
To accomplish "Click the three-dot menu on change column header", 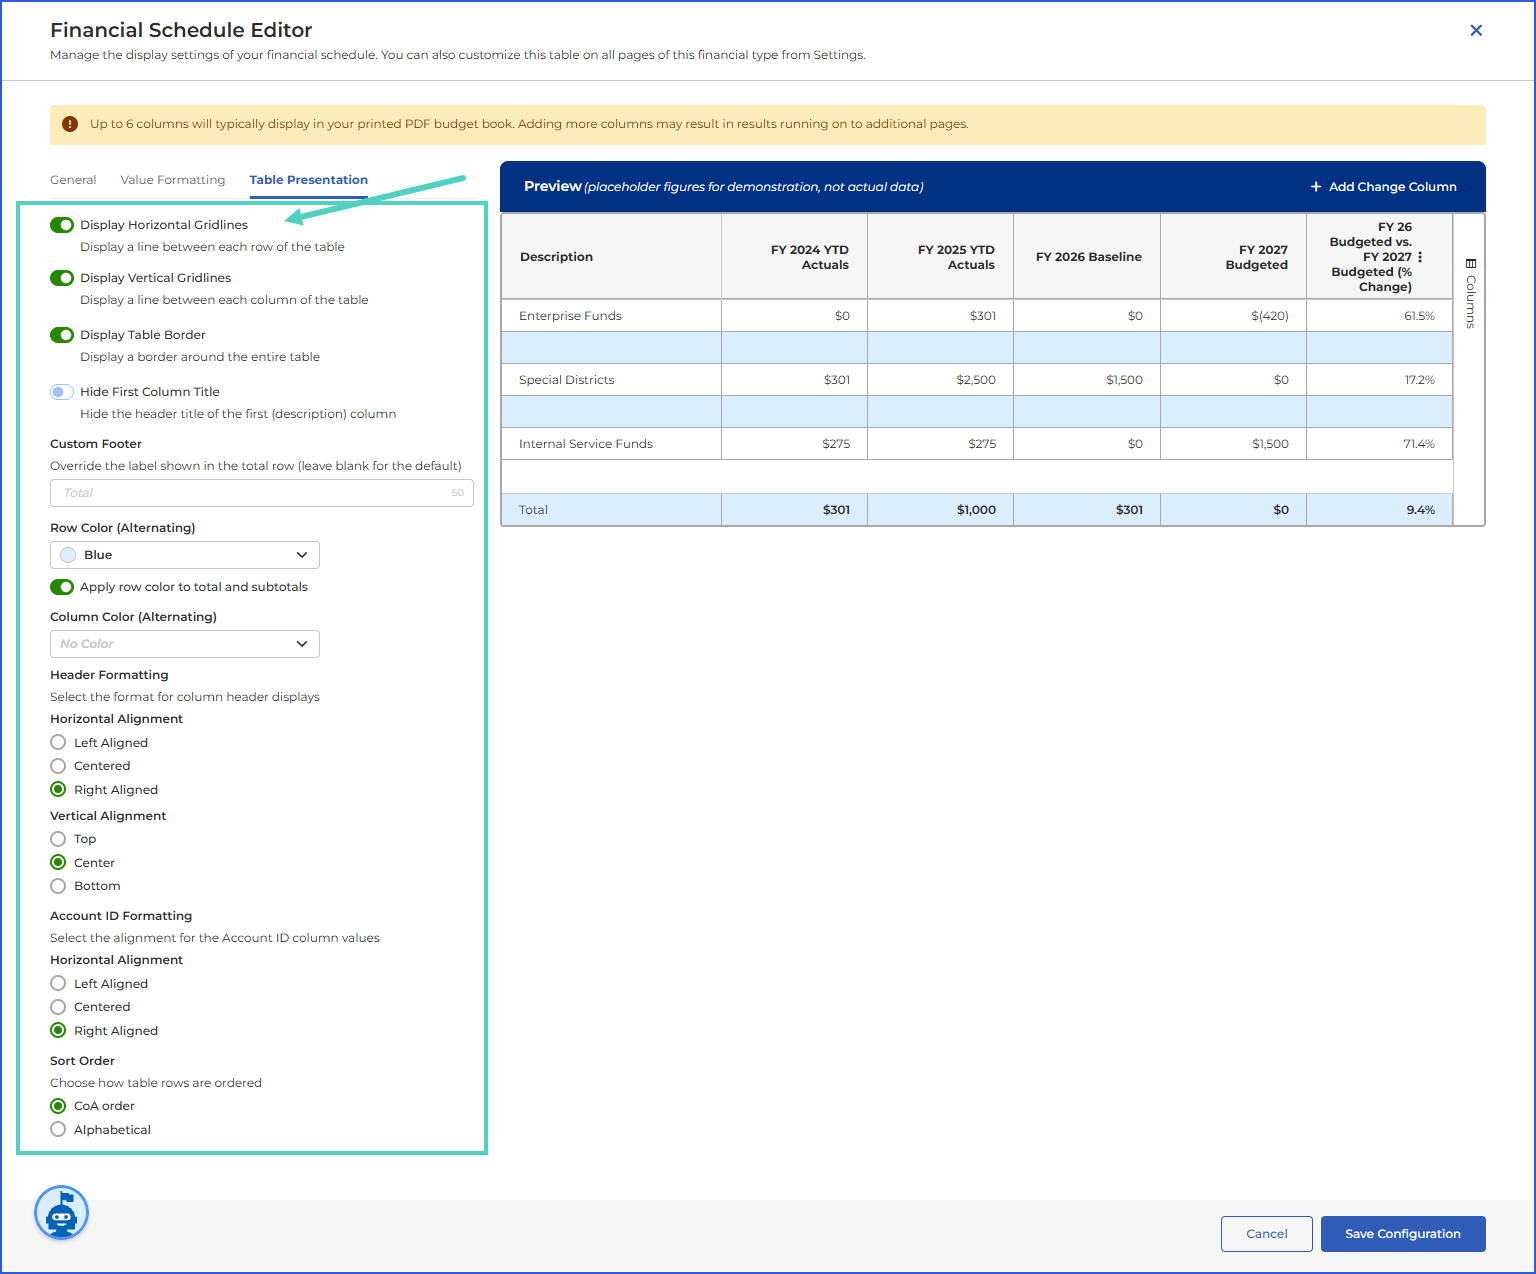I will point(1420,257).
